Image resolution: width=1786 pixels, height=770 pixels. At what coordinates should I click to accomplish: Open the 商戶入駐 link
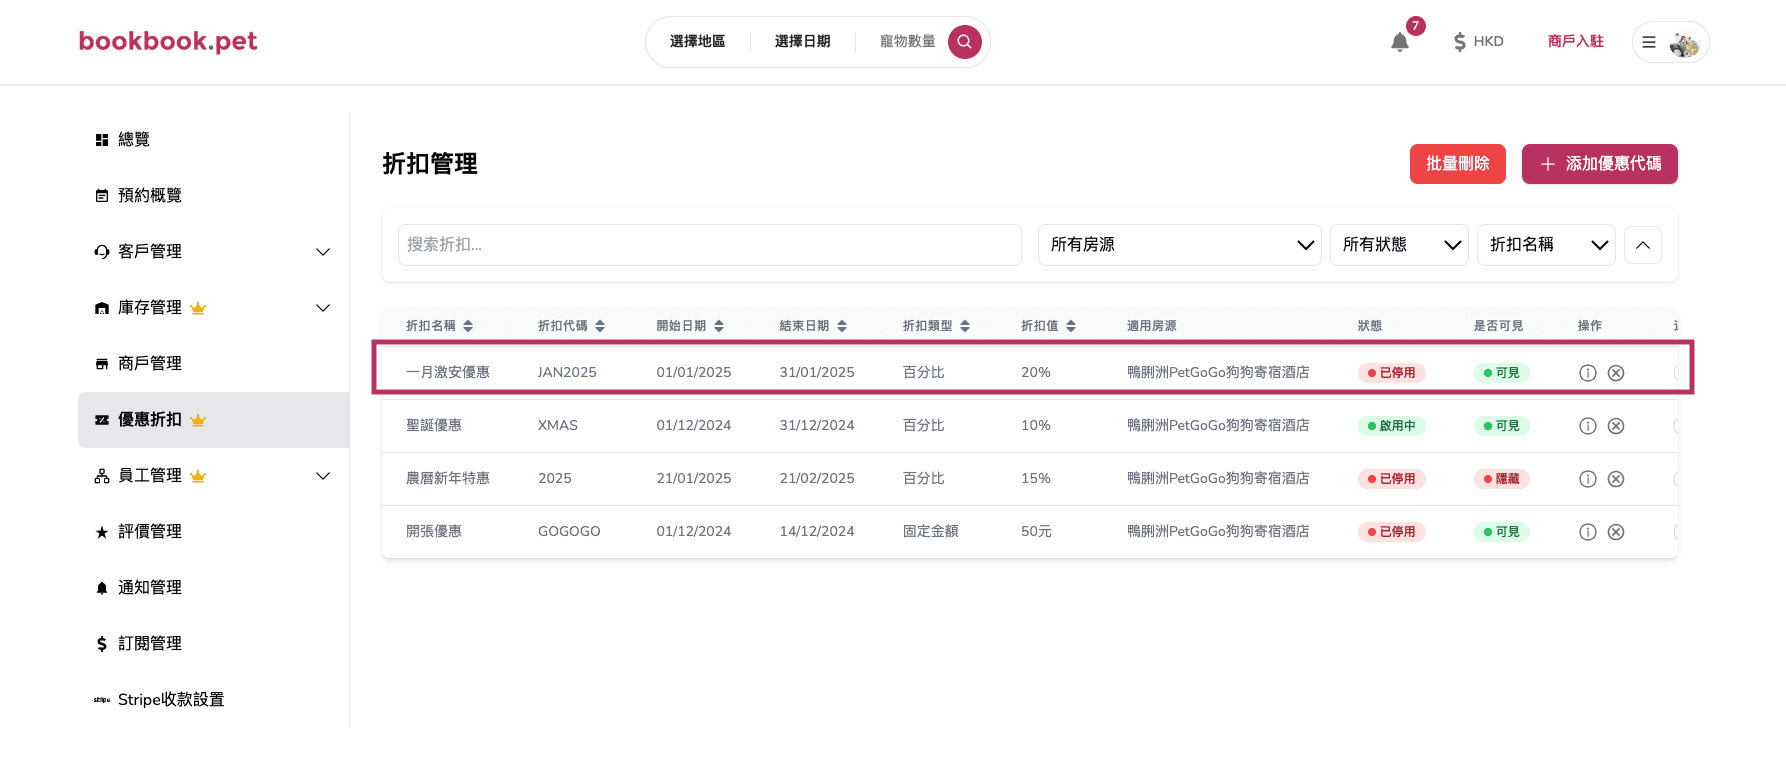[x=1575, y=42]
